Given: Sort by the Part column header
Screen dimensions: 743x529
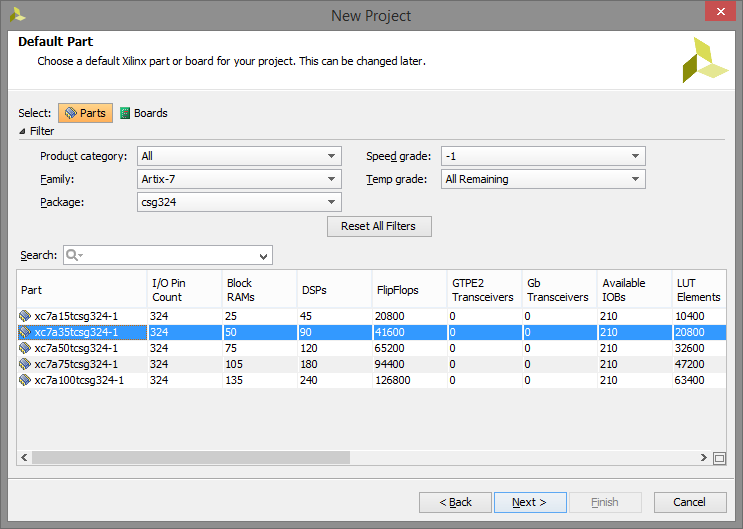Looking at the screenshot, I should click(x=82, y=290).
